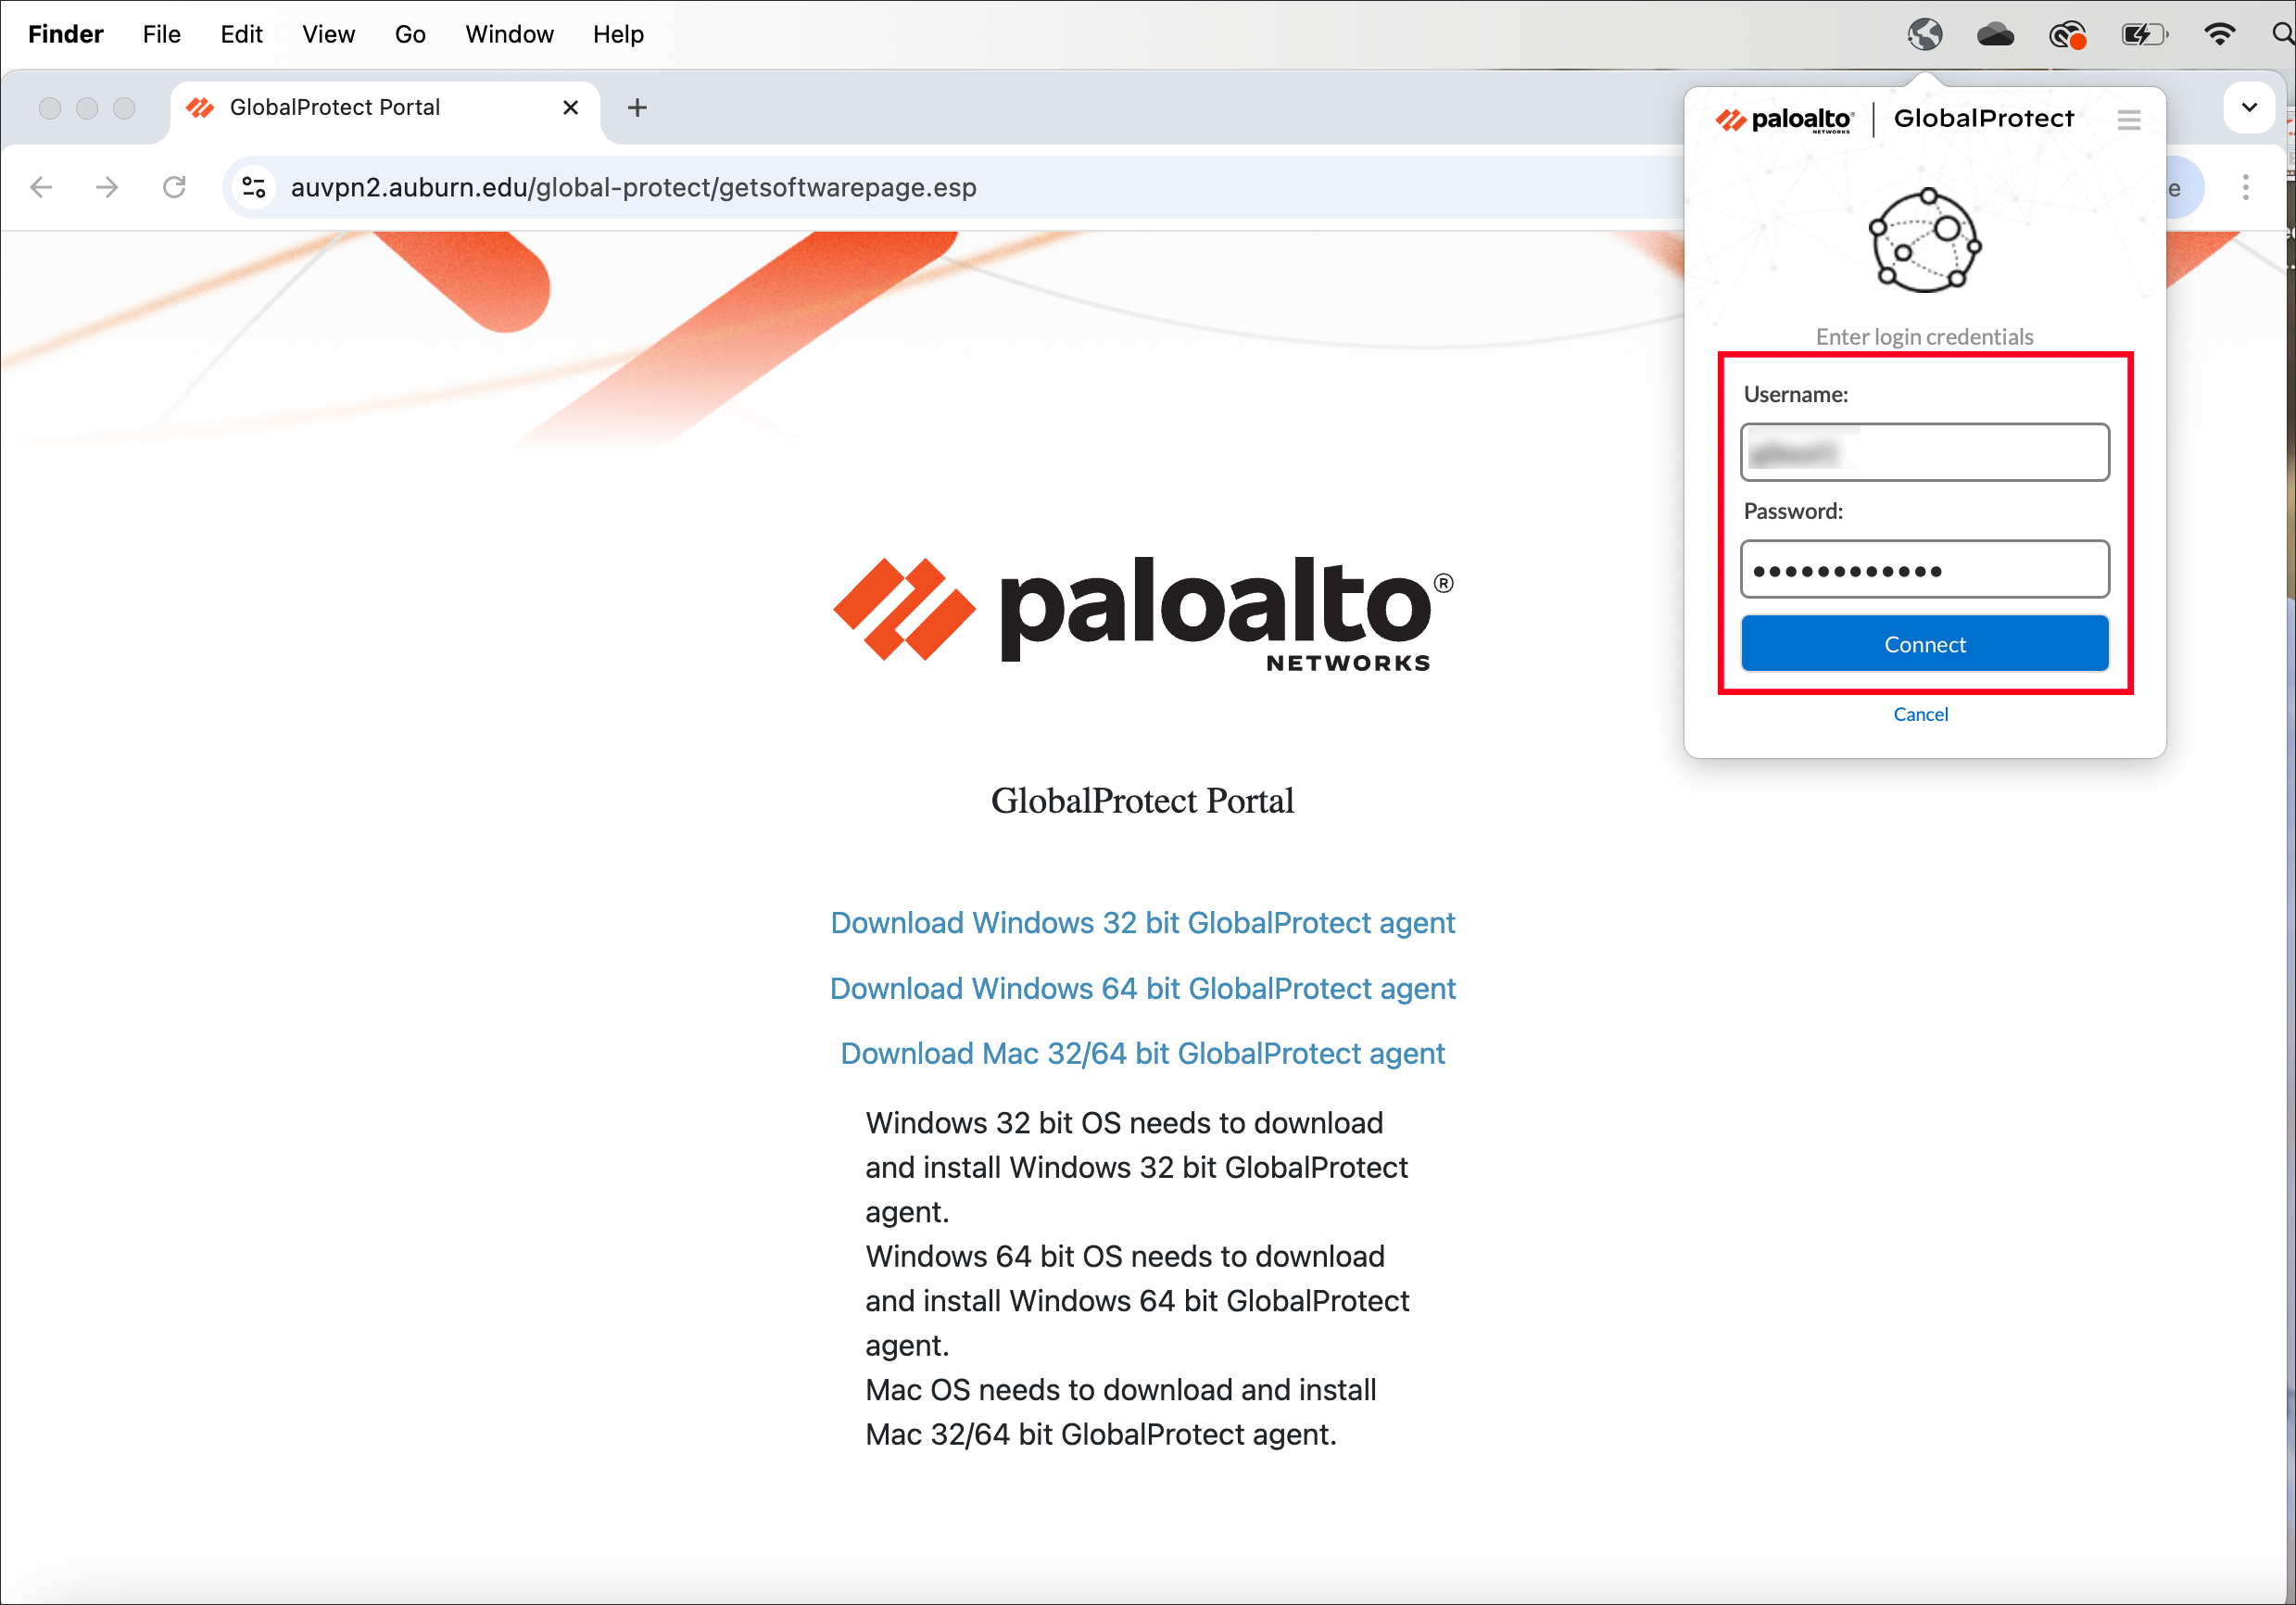Reload the GlobalProtect Portal page

[174, 187]
